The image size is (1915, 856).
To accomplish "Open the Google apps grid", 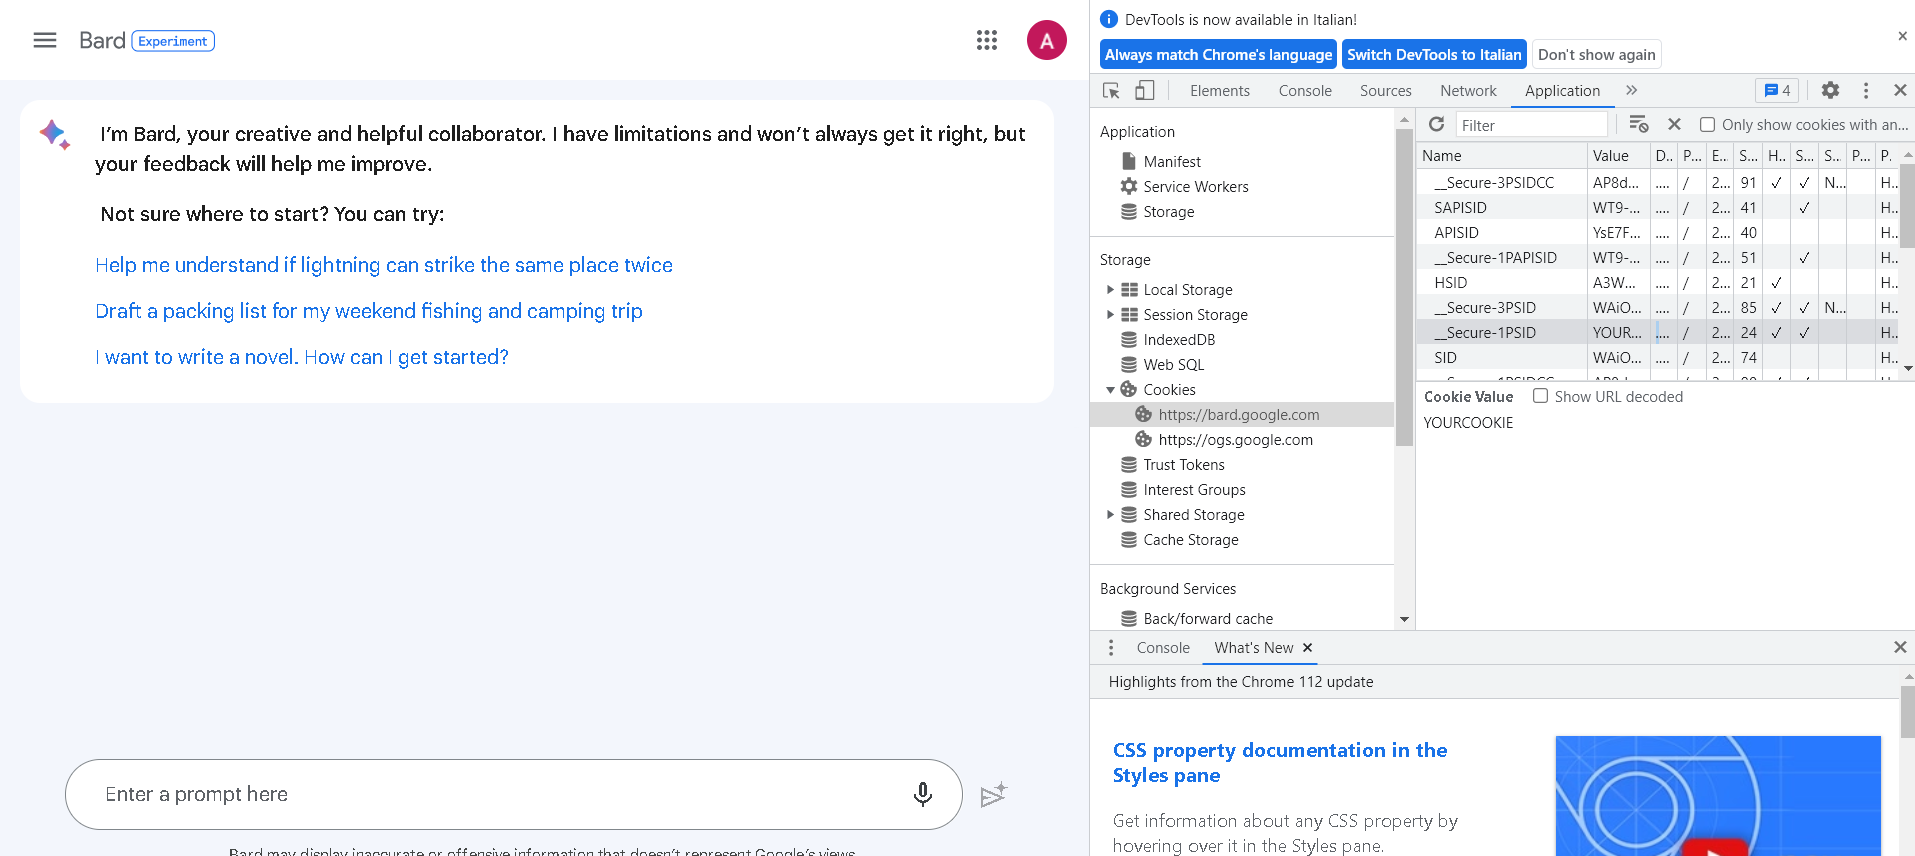I will (x=986, y=40).
